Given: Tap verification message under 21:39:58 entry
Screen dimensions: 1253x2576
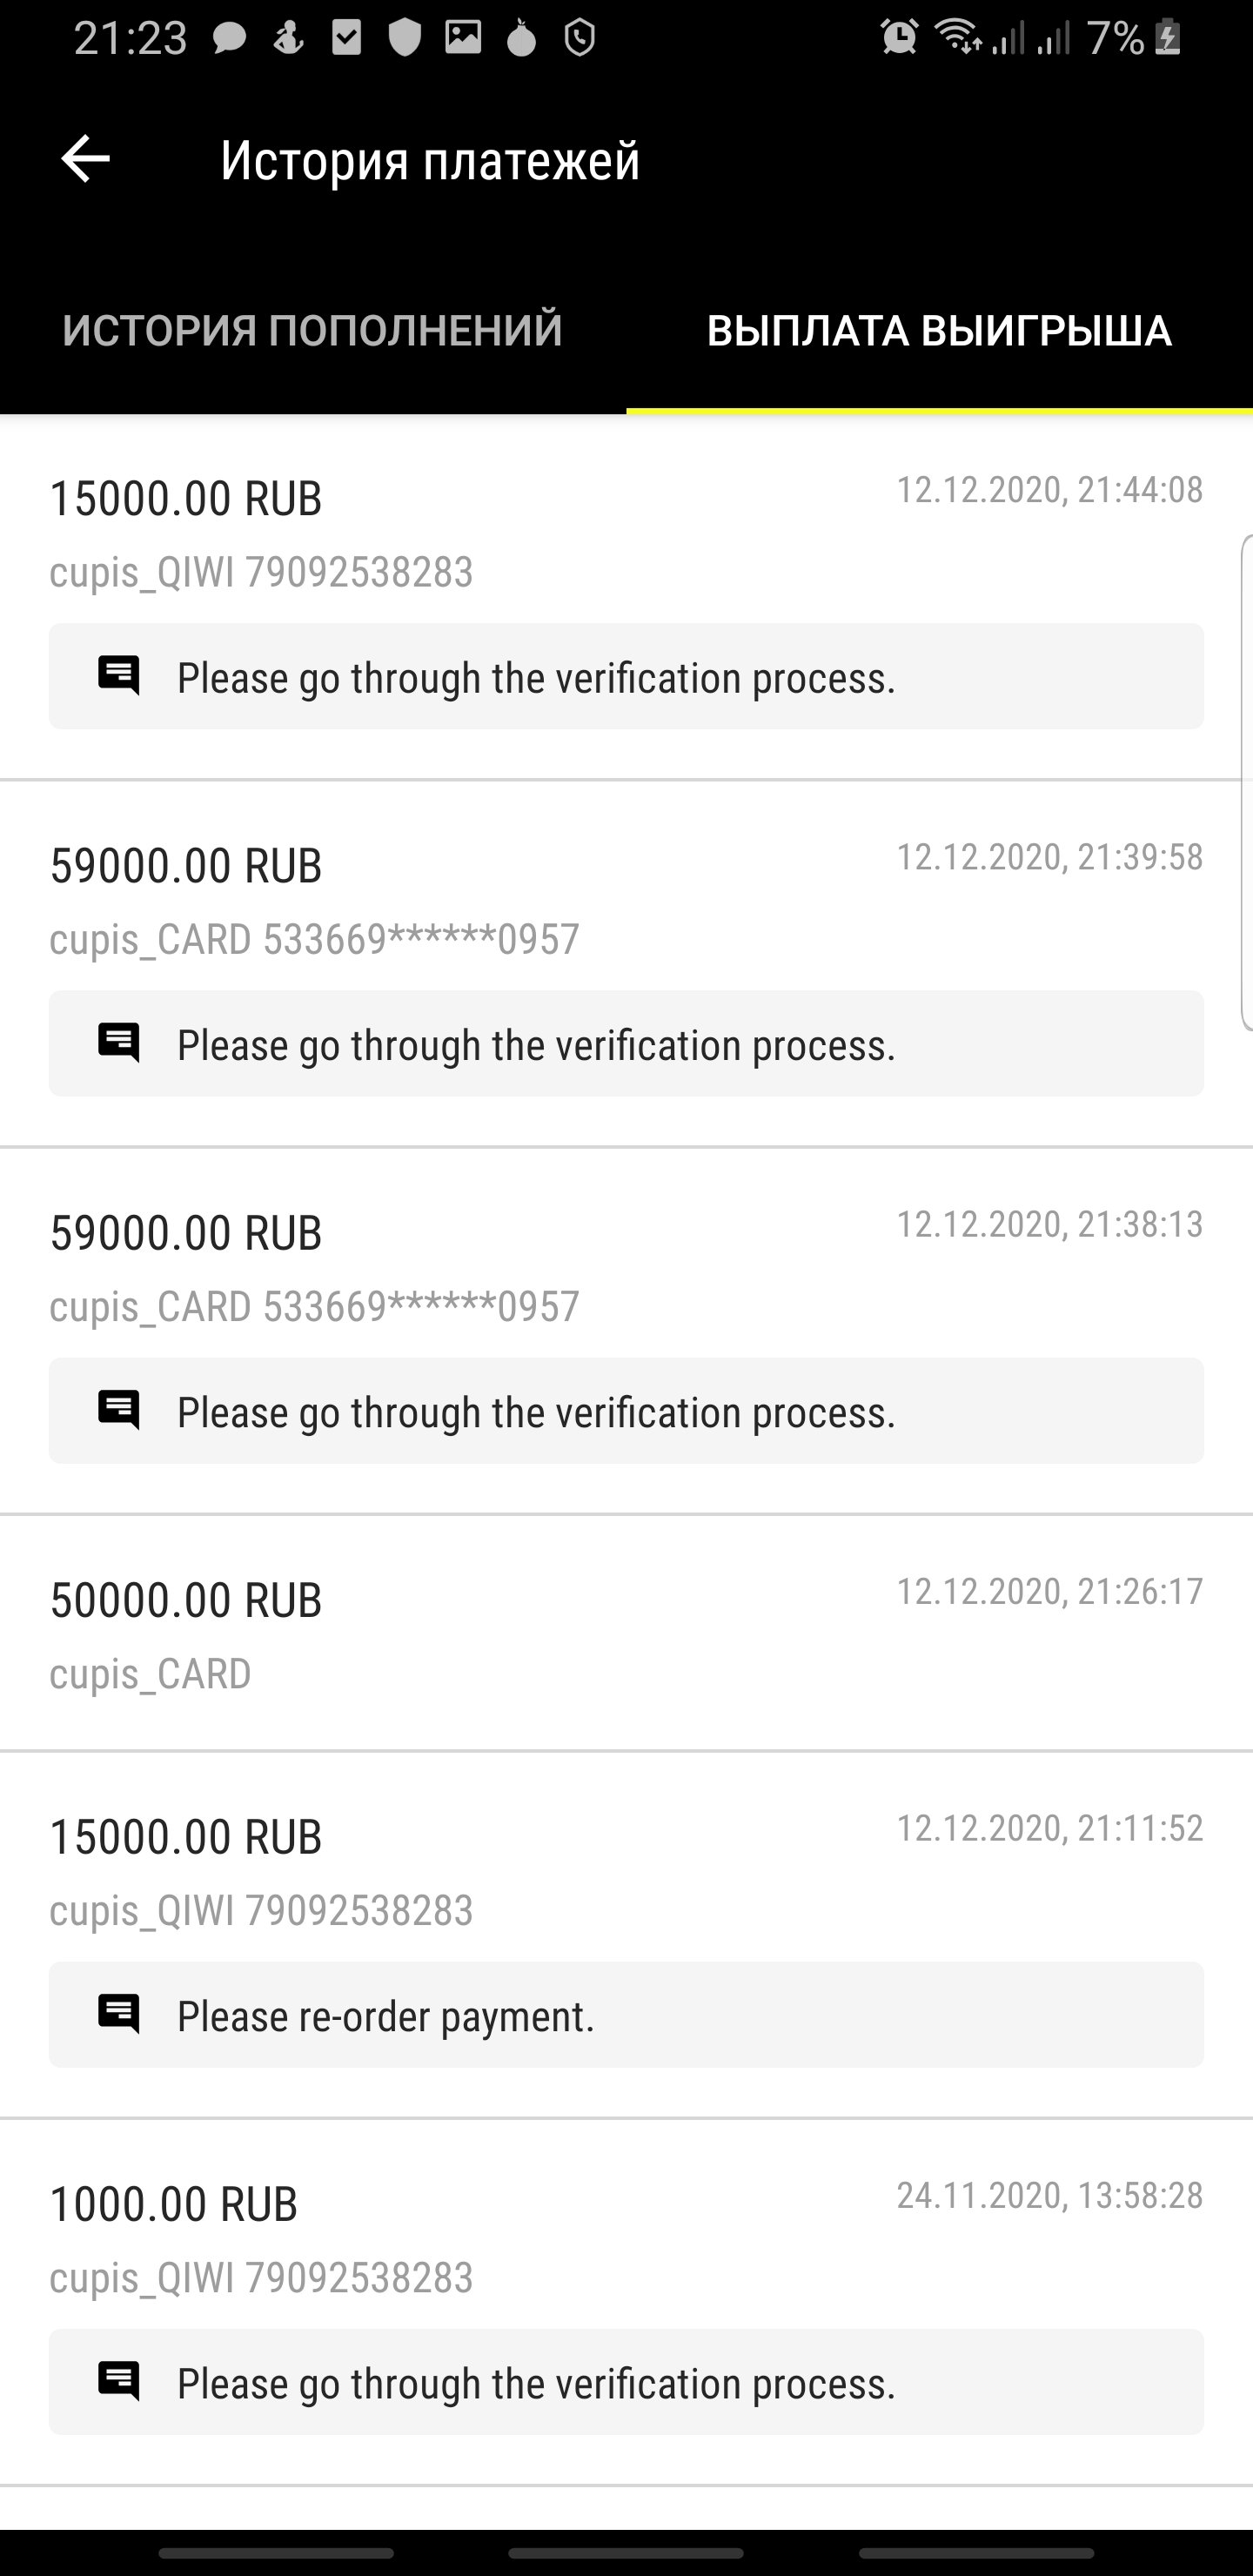Looking at the screenshot, I should pyautogui.click(x=536, y=1045).
